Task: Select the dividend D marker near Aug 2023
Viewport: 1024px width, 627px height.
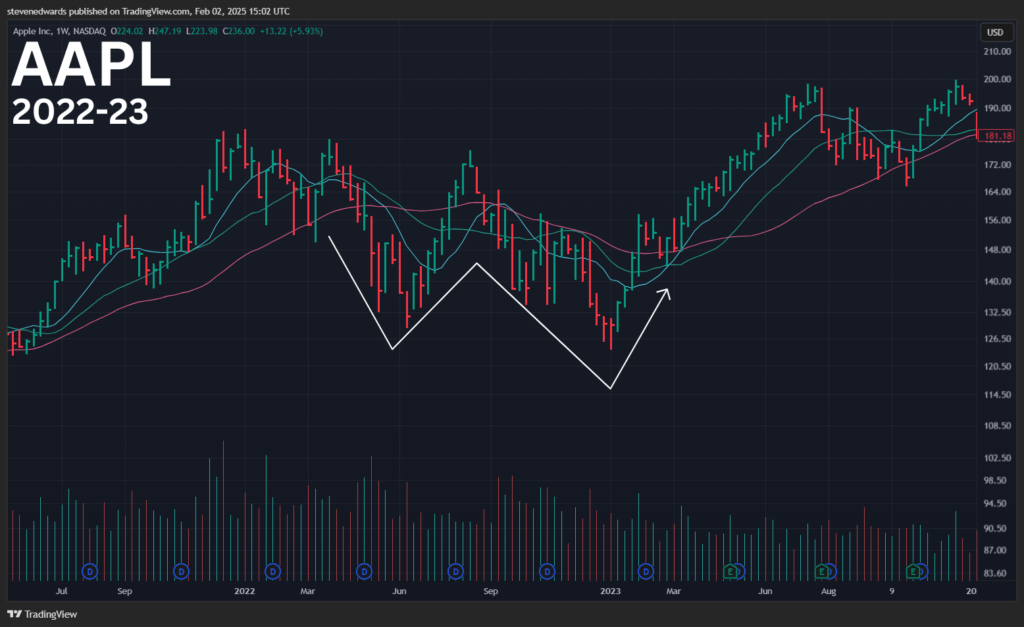Action: click(830, 571)
